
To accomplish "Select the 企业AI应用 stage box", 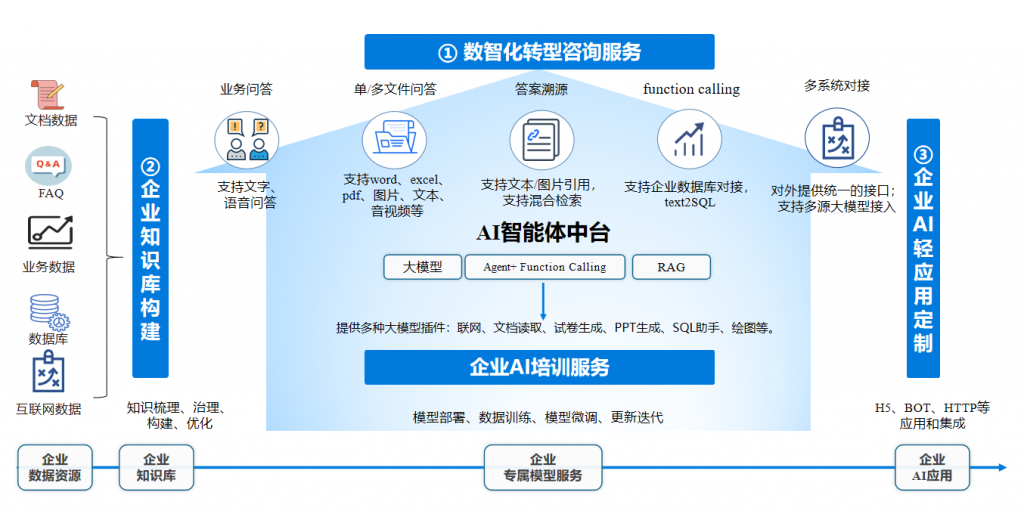I will pyautogui.click(x=932, y=468).
